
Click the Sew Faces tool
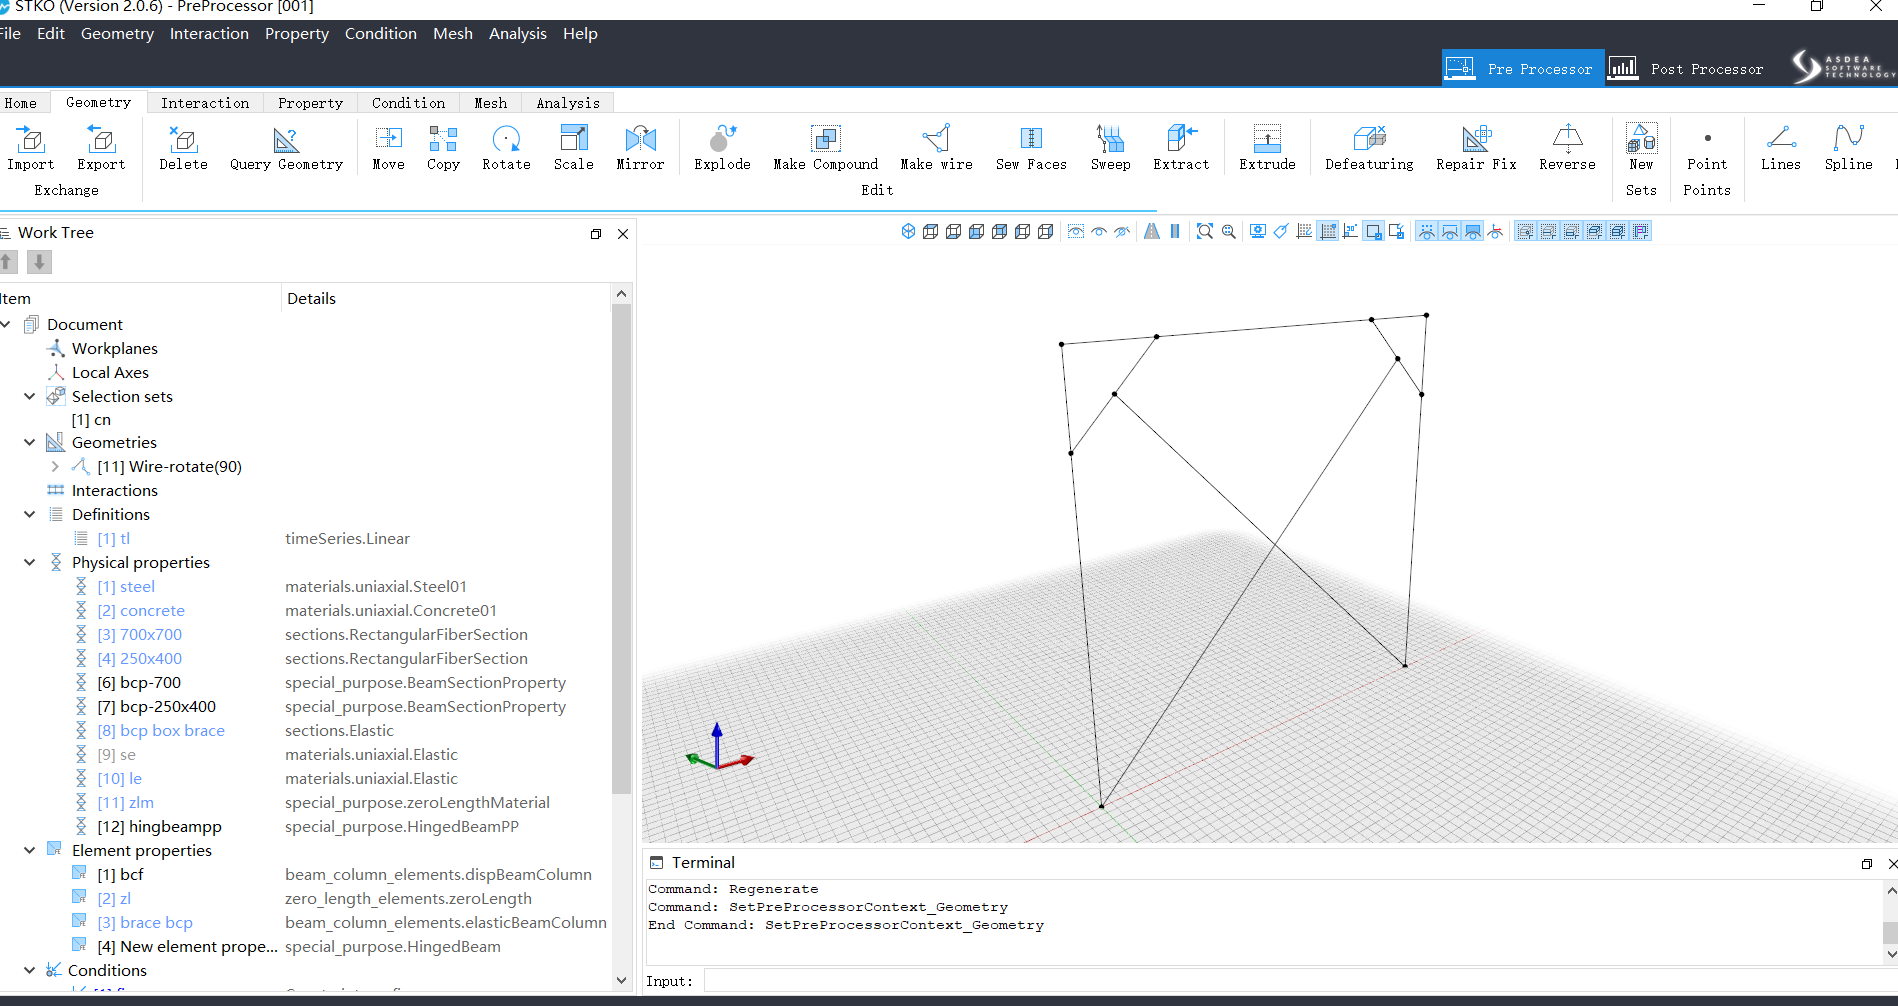(x=1031, y=147)
